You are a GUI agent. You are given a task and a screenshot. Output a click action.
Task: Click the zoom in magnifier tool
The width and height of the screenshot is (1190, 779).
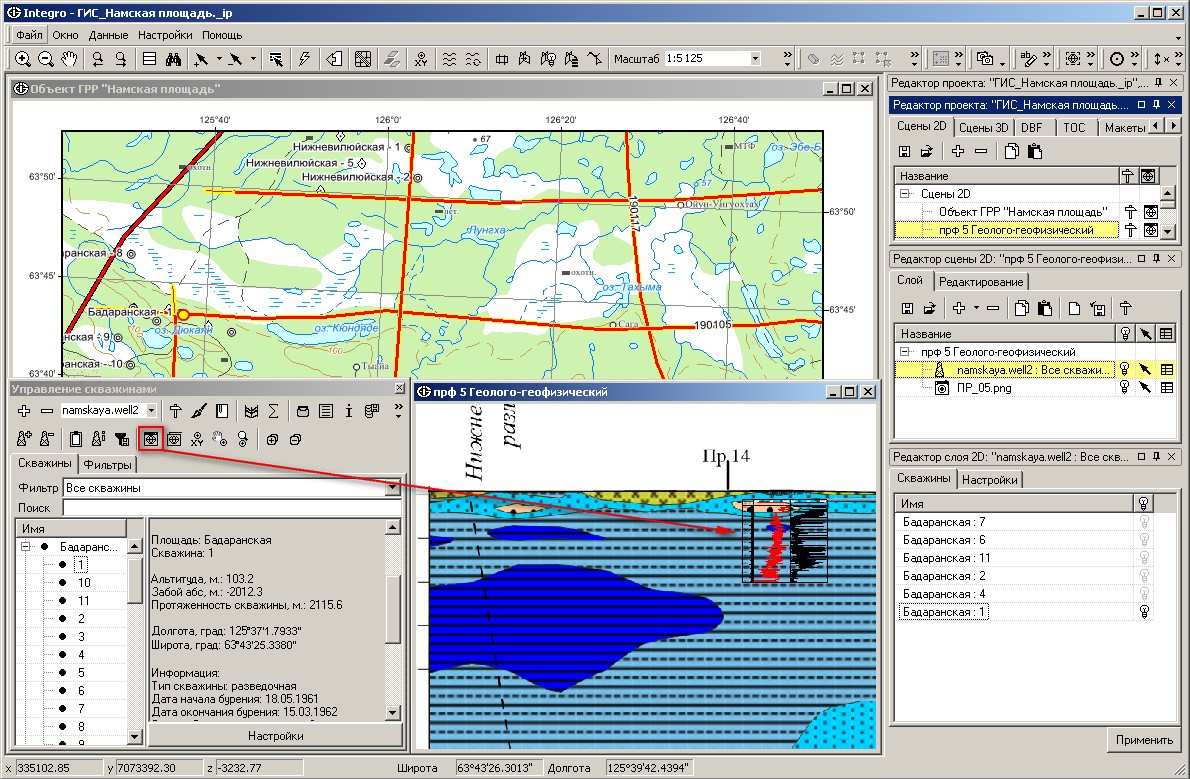[22, 59]
